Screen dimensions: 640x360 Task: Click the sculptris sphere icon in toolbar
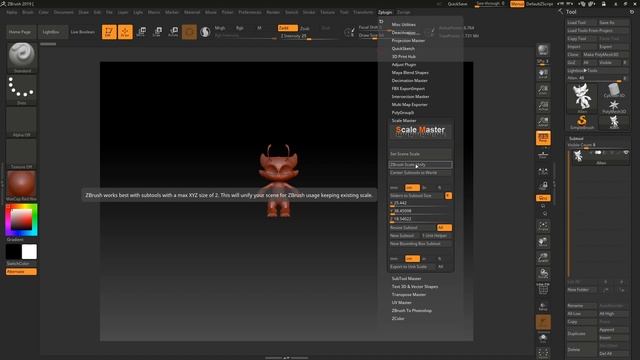coord(205,32)
